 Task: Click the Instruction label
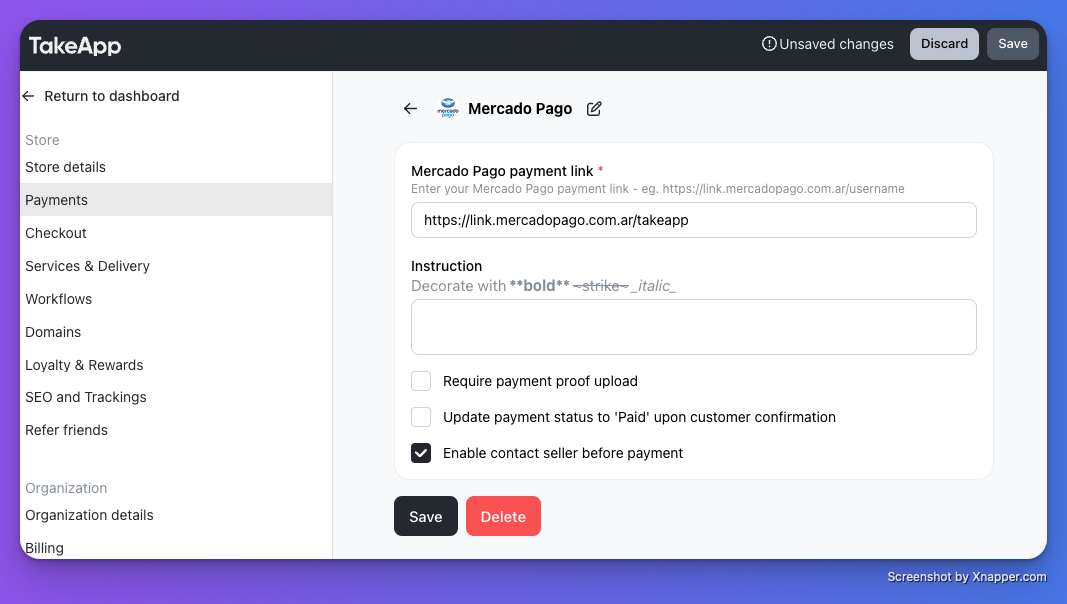[x=446, y=266]
